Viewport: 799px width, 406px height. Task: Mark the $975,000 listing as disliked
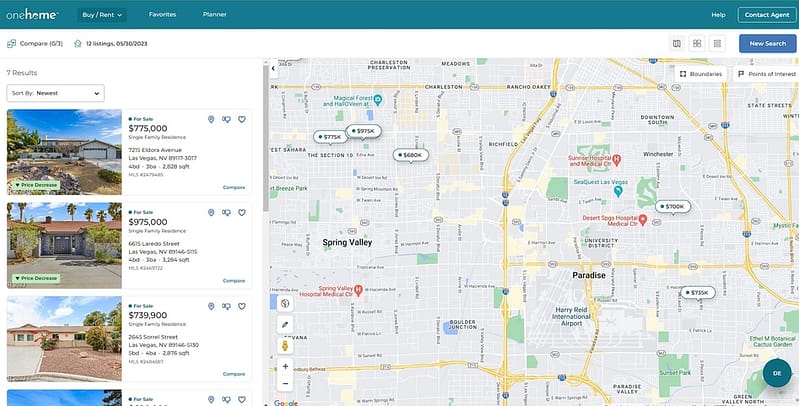tap(226, 212)
